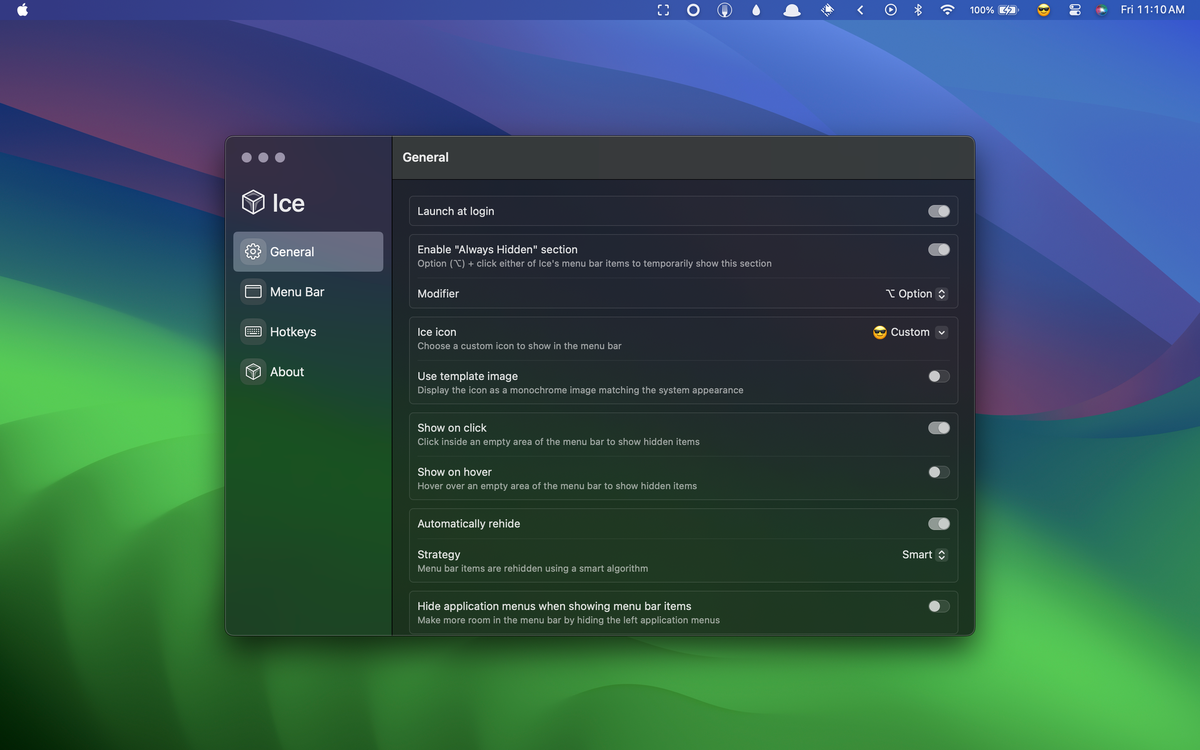
Task: Click the microphone dictation icon in menu bar
Action: point(725,10)
